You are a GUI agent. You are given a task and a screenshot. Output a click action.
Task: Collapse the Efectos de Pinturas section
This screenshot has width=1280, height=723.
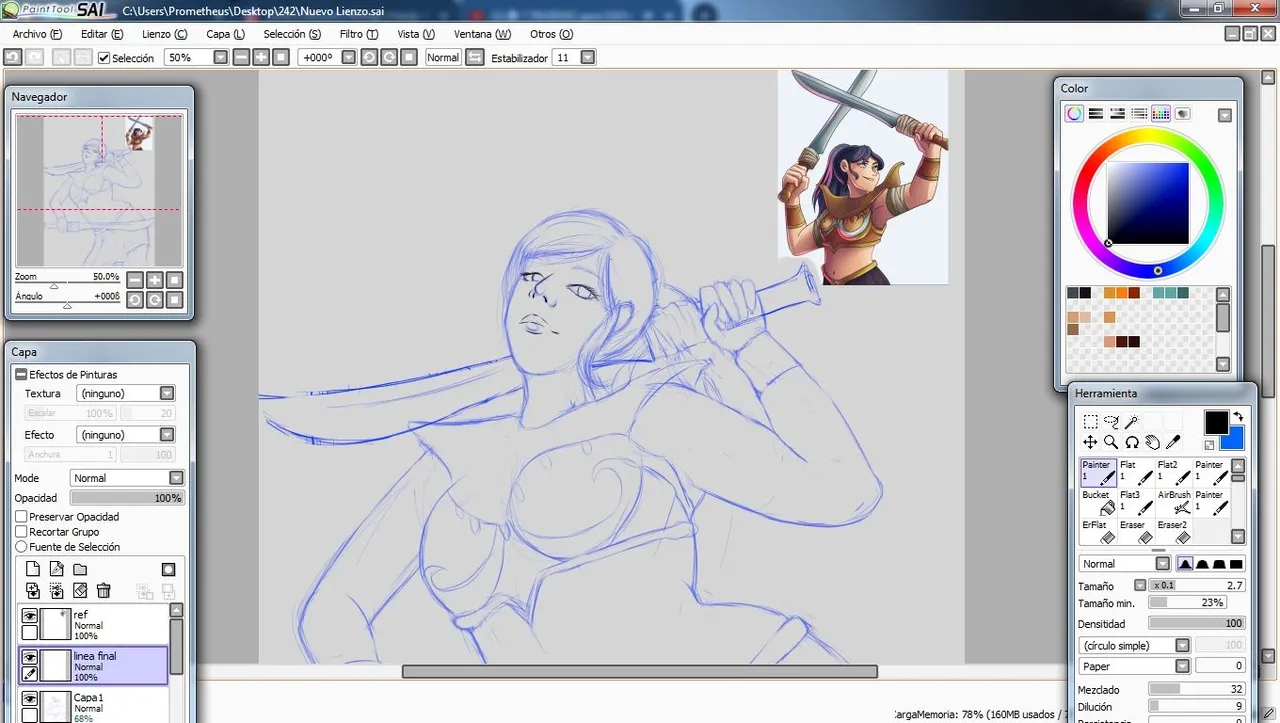pyautogui.click(x=21, y=374)
